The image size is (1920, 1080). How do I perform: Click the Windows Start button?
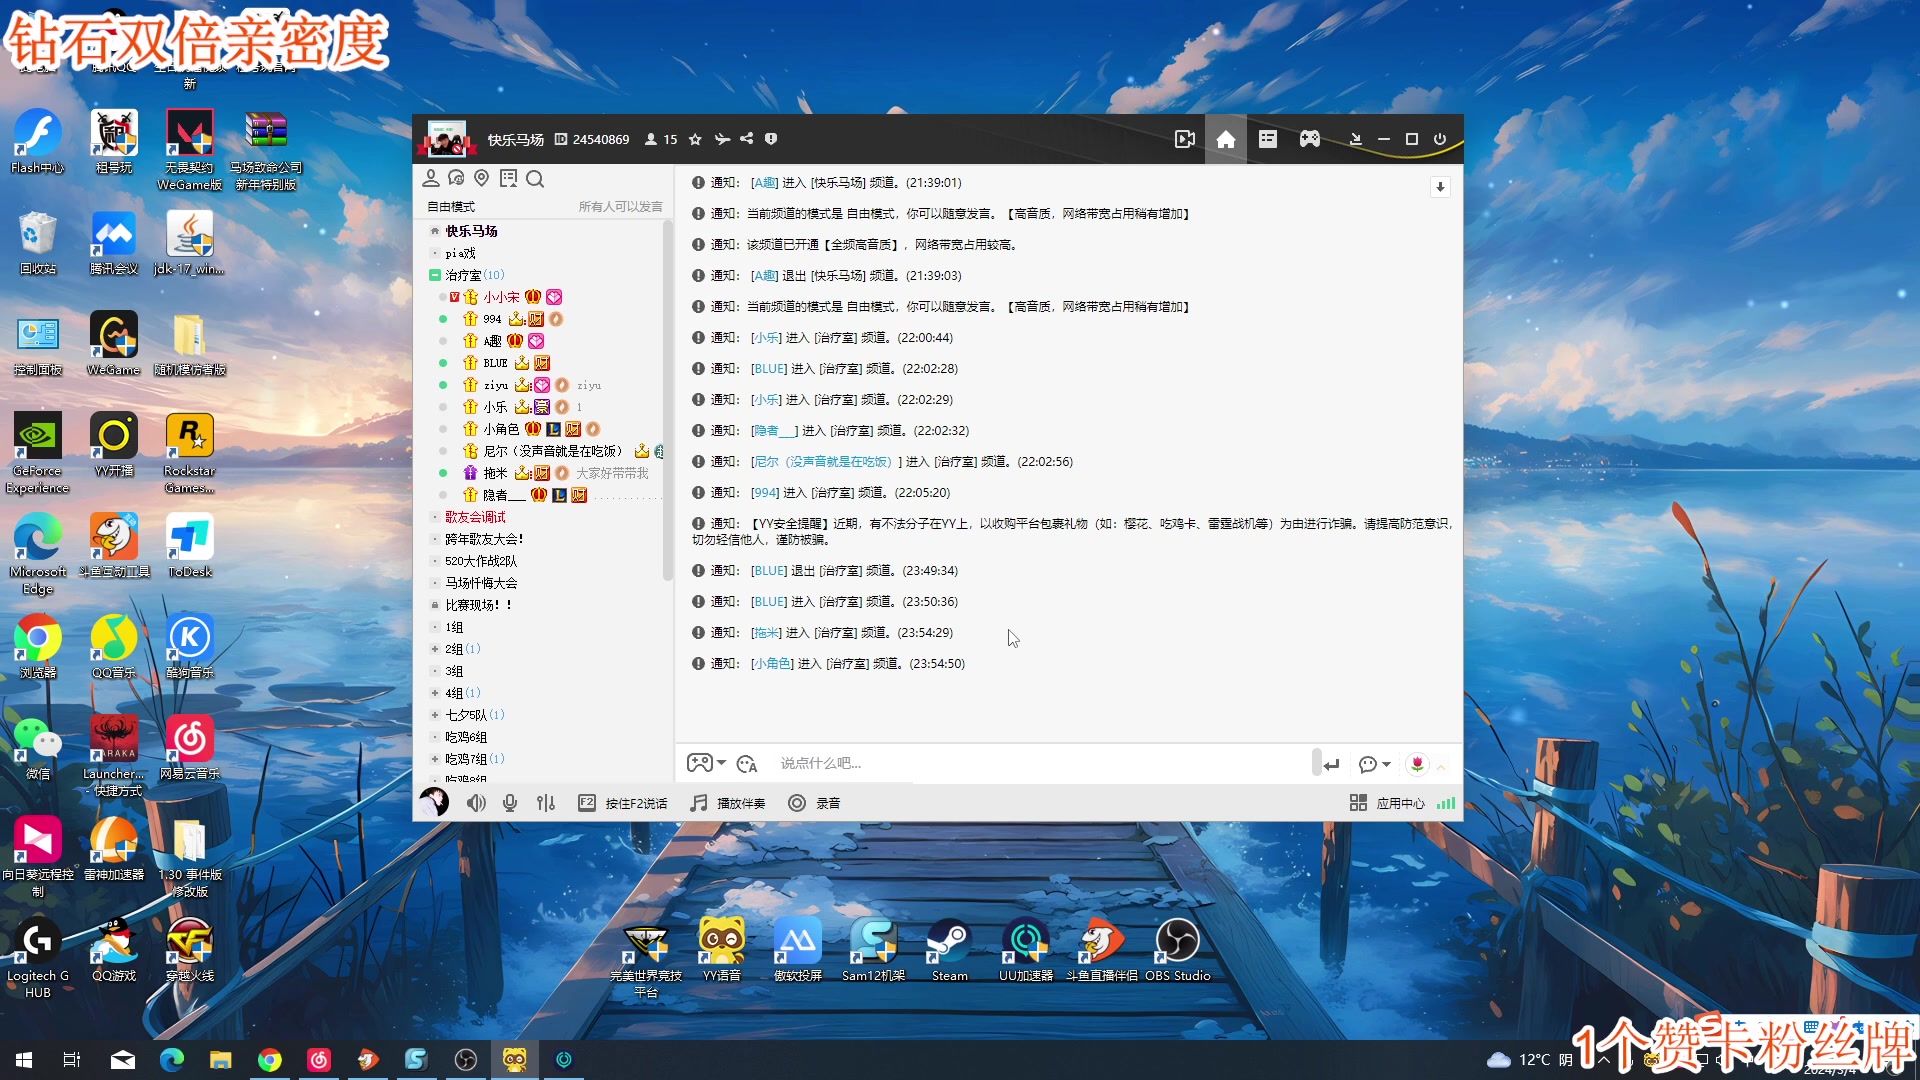pyautogui.click(x=24, y=1060)
